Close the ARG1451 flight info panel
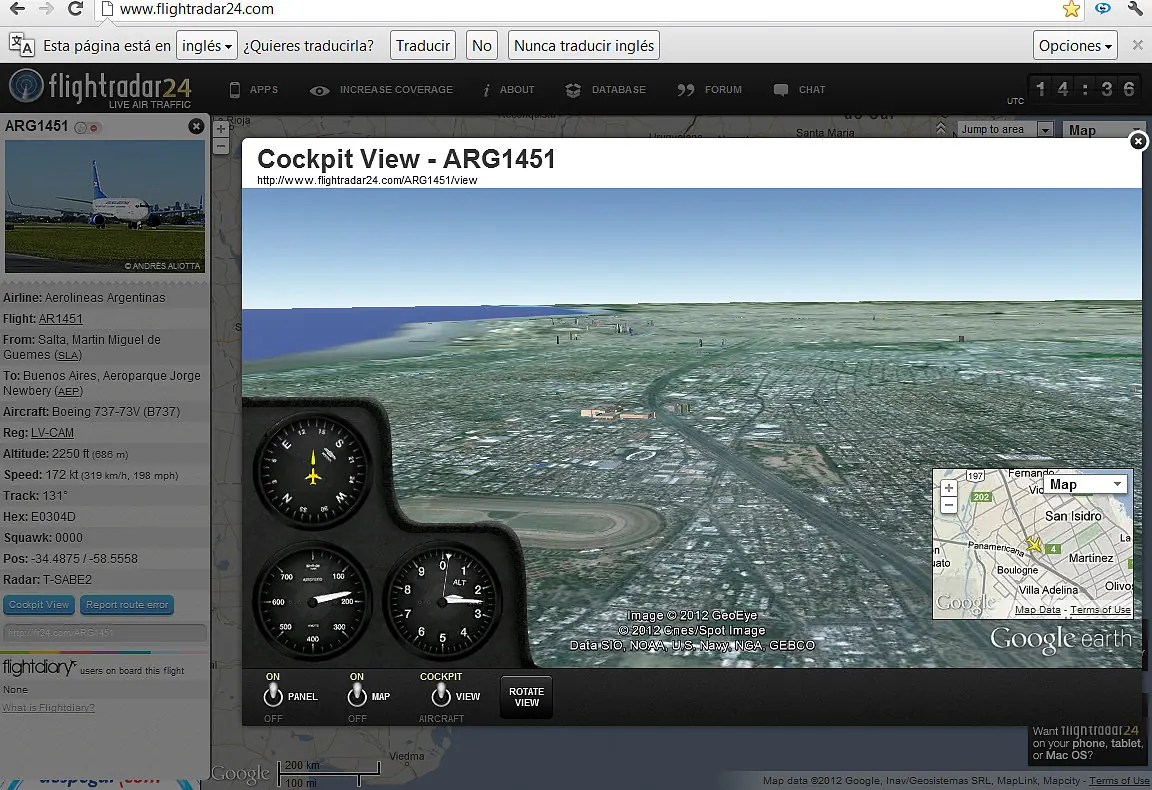 point(196,126)
